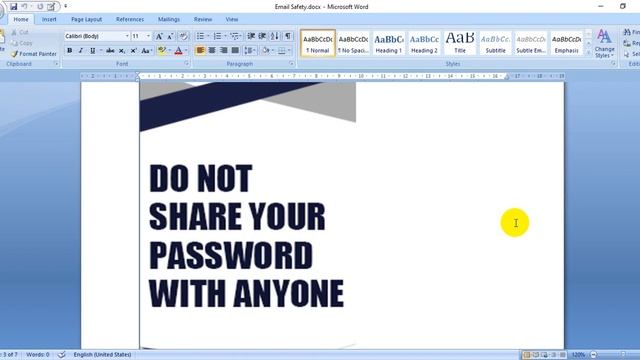
Task: Apply the Emphasis style
Action: [567, 43]
